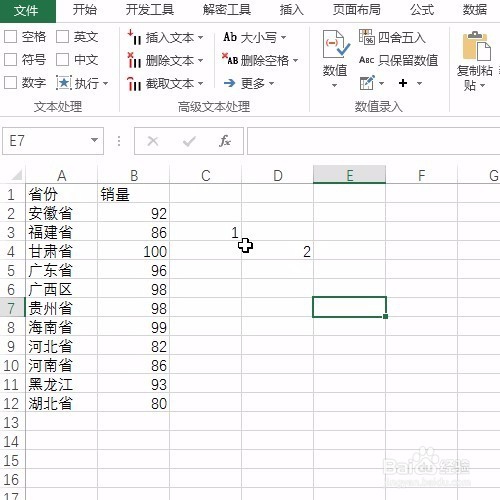Select the cell with value 100
Viewport: 500px width, 500px height.
[134, 251]
